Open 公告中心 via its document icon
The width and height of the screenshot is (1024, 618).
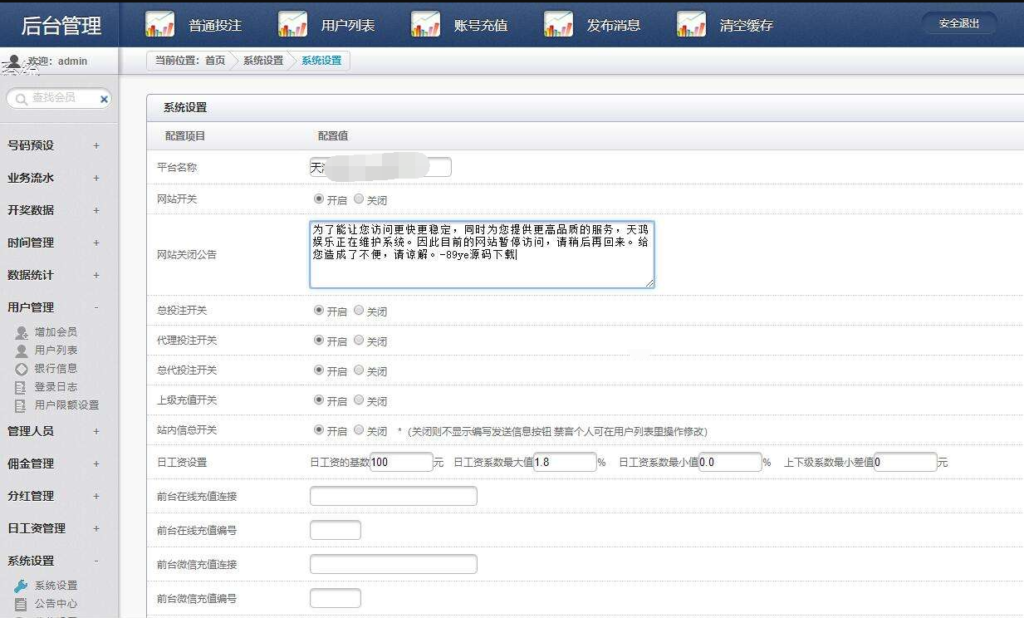tap(22, 601)
